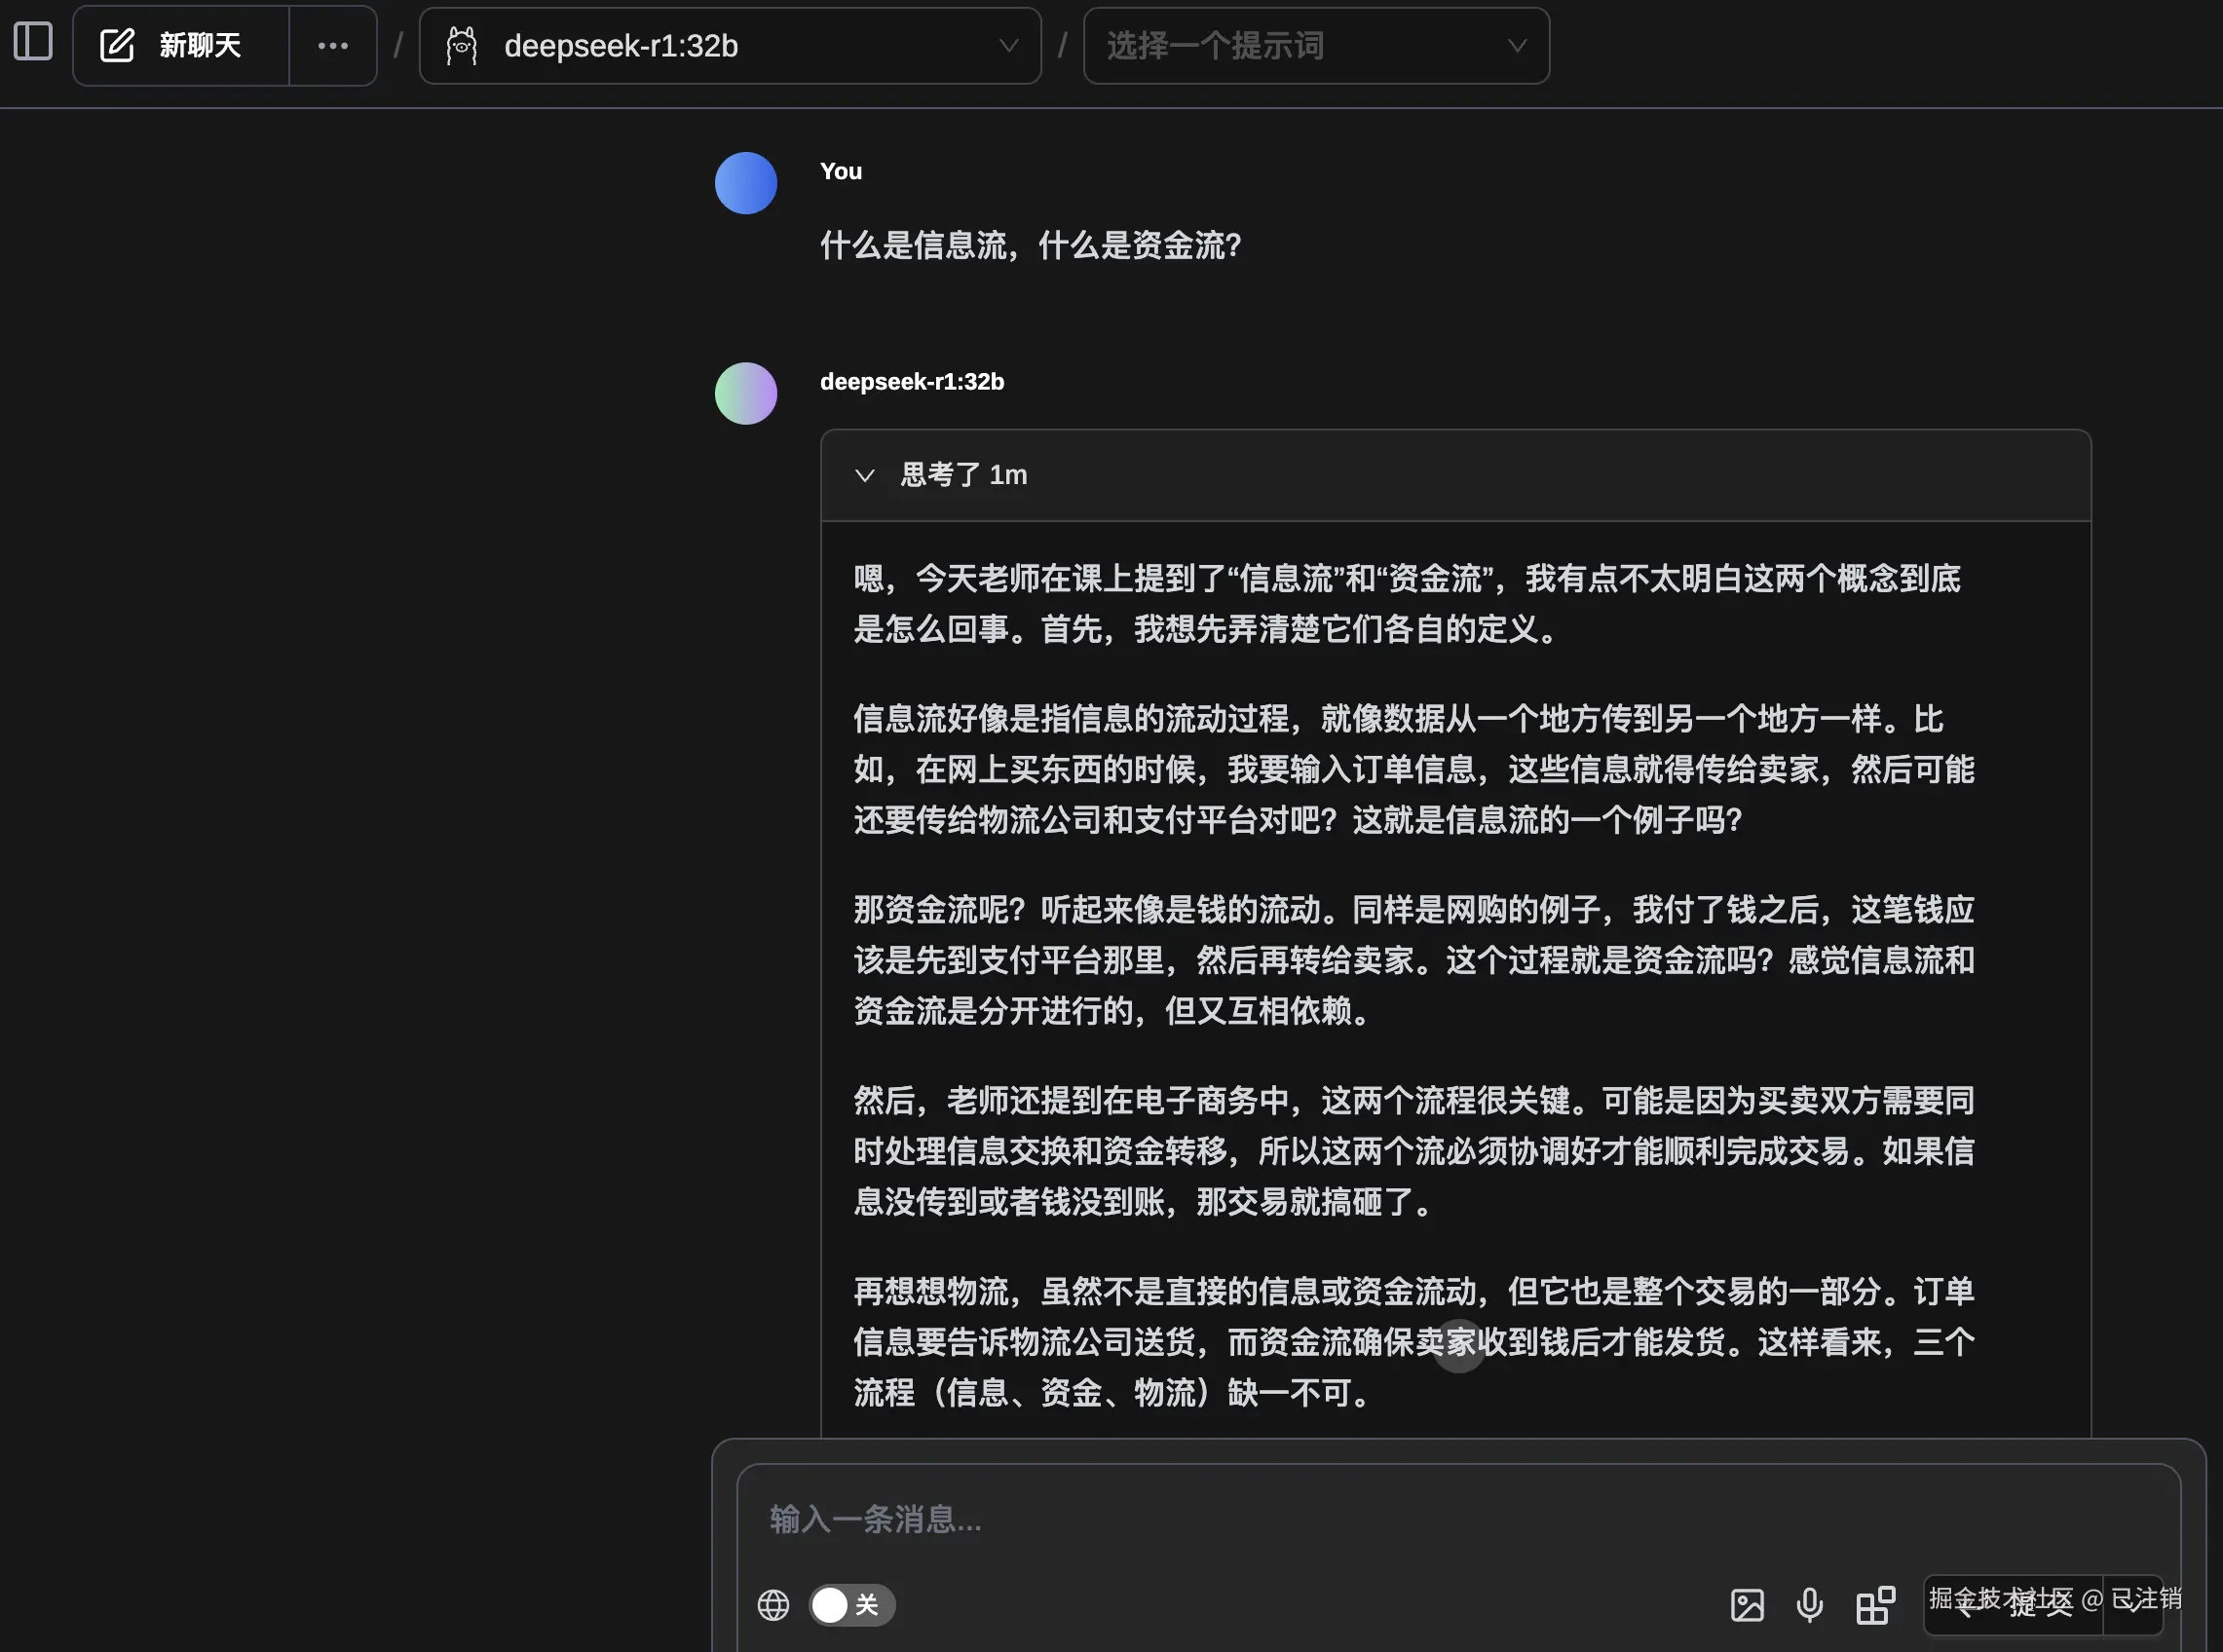Click the deepseek-r1:32b sender name label
The width and height of the screenshot is (2223, 1652).
(911, 382)
